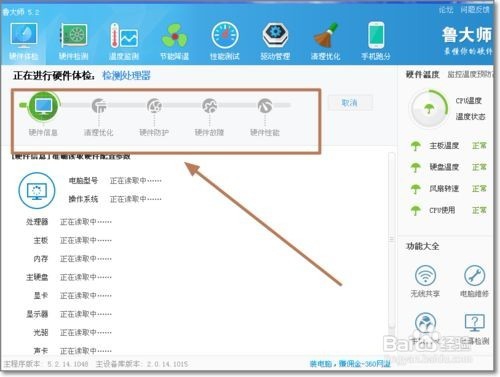The width and height of the screenshot is (500, 377).
Task: Click the 换电脑 赚佣金 promo link
Action: pyautogui.click(x=350, y=364)
